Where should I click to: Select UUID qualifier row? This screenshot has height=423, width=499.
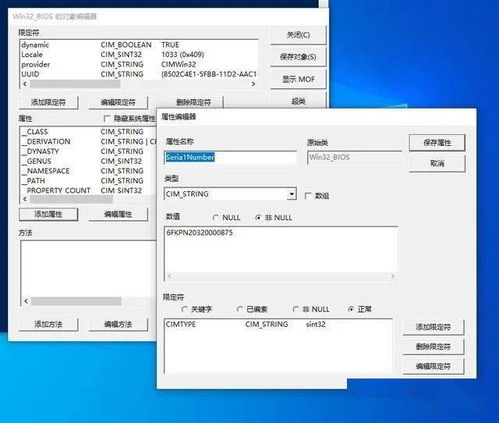(x=139, y=74)
